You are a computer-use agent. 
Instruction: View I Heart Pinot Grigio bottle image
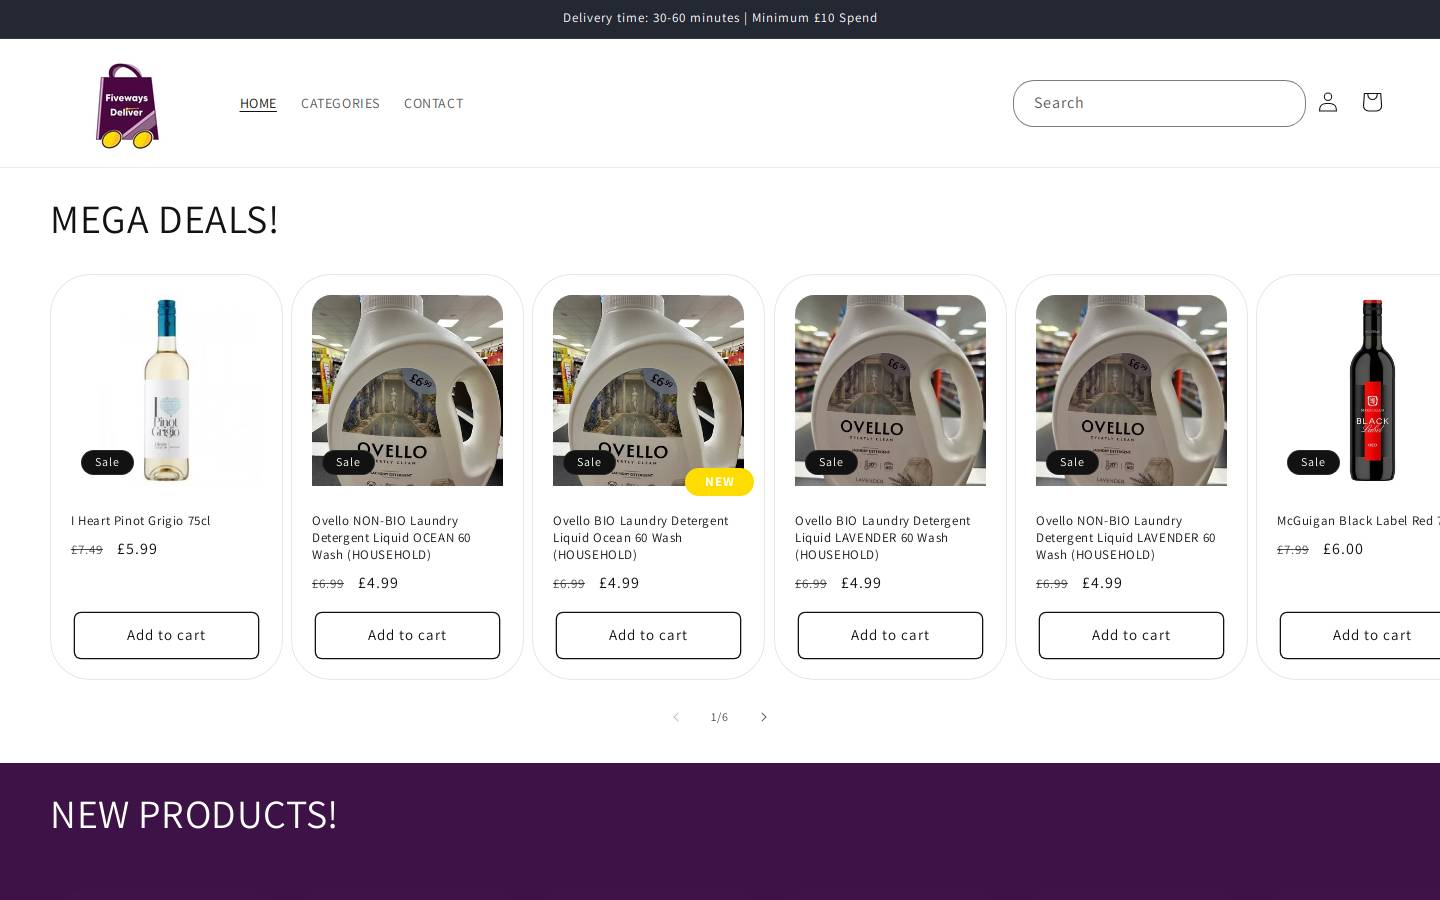coord(166,390)
